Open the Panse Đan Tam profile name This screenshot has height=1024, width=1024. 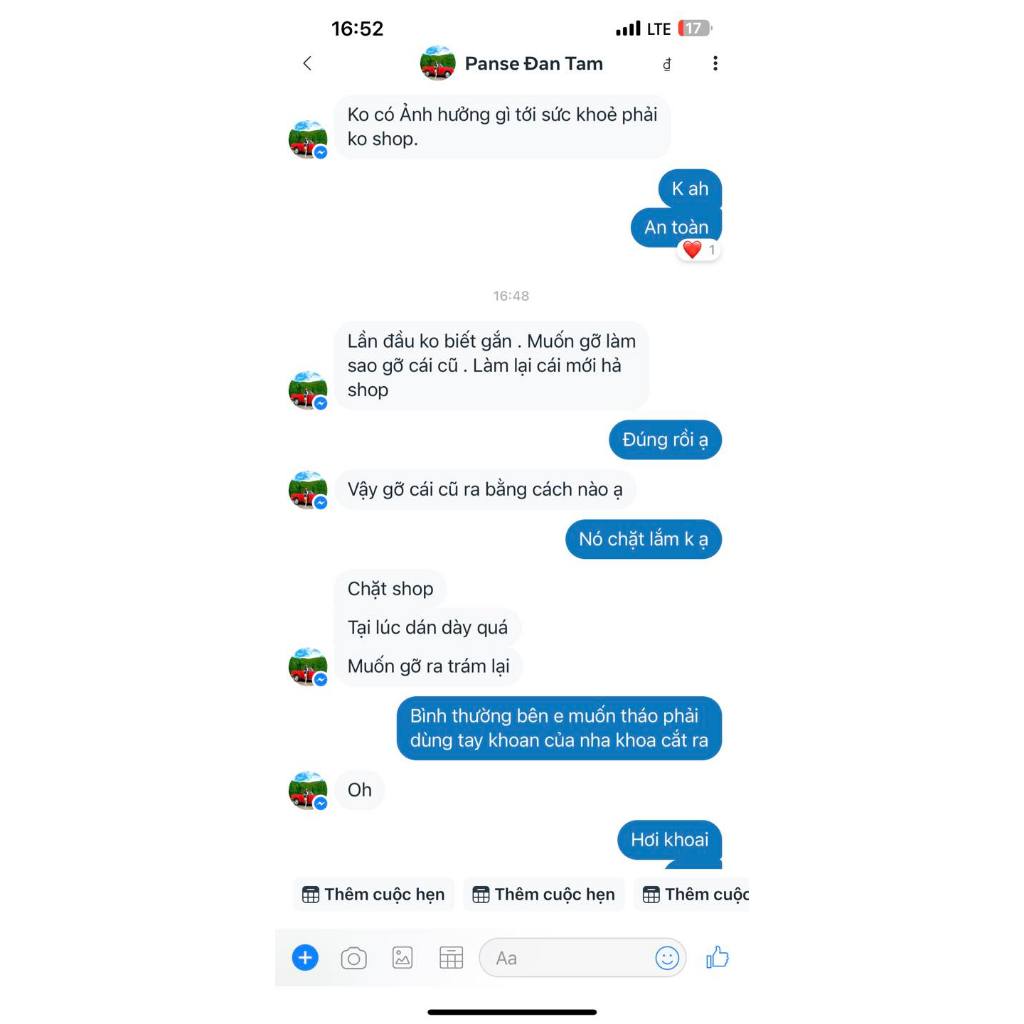coord(534,64)
